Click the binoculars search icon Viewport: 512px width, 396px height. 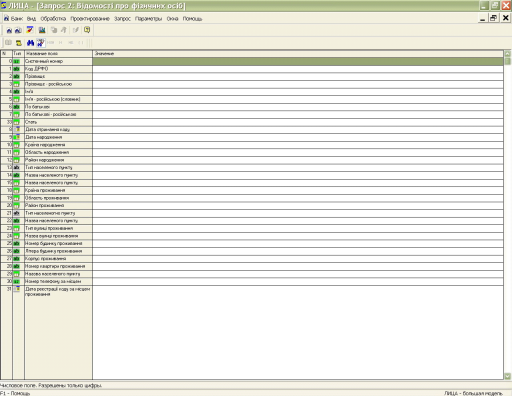30,43
